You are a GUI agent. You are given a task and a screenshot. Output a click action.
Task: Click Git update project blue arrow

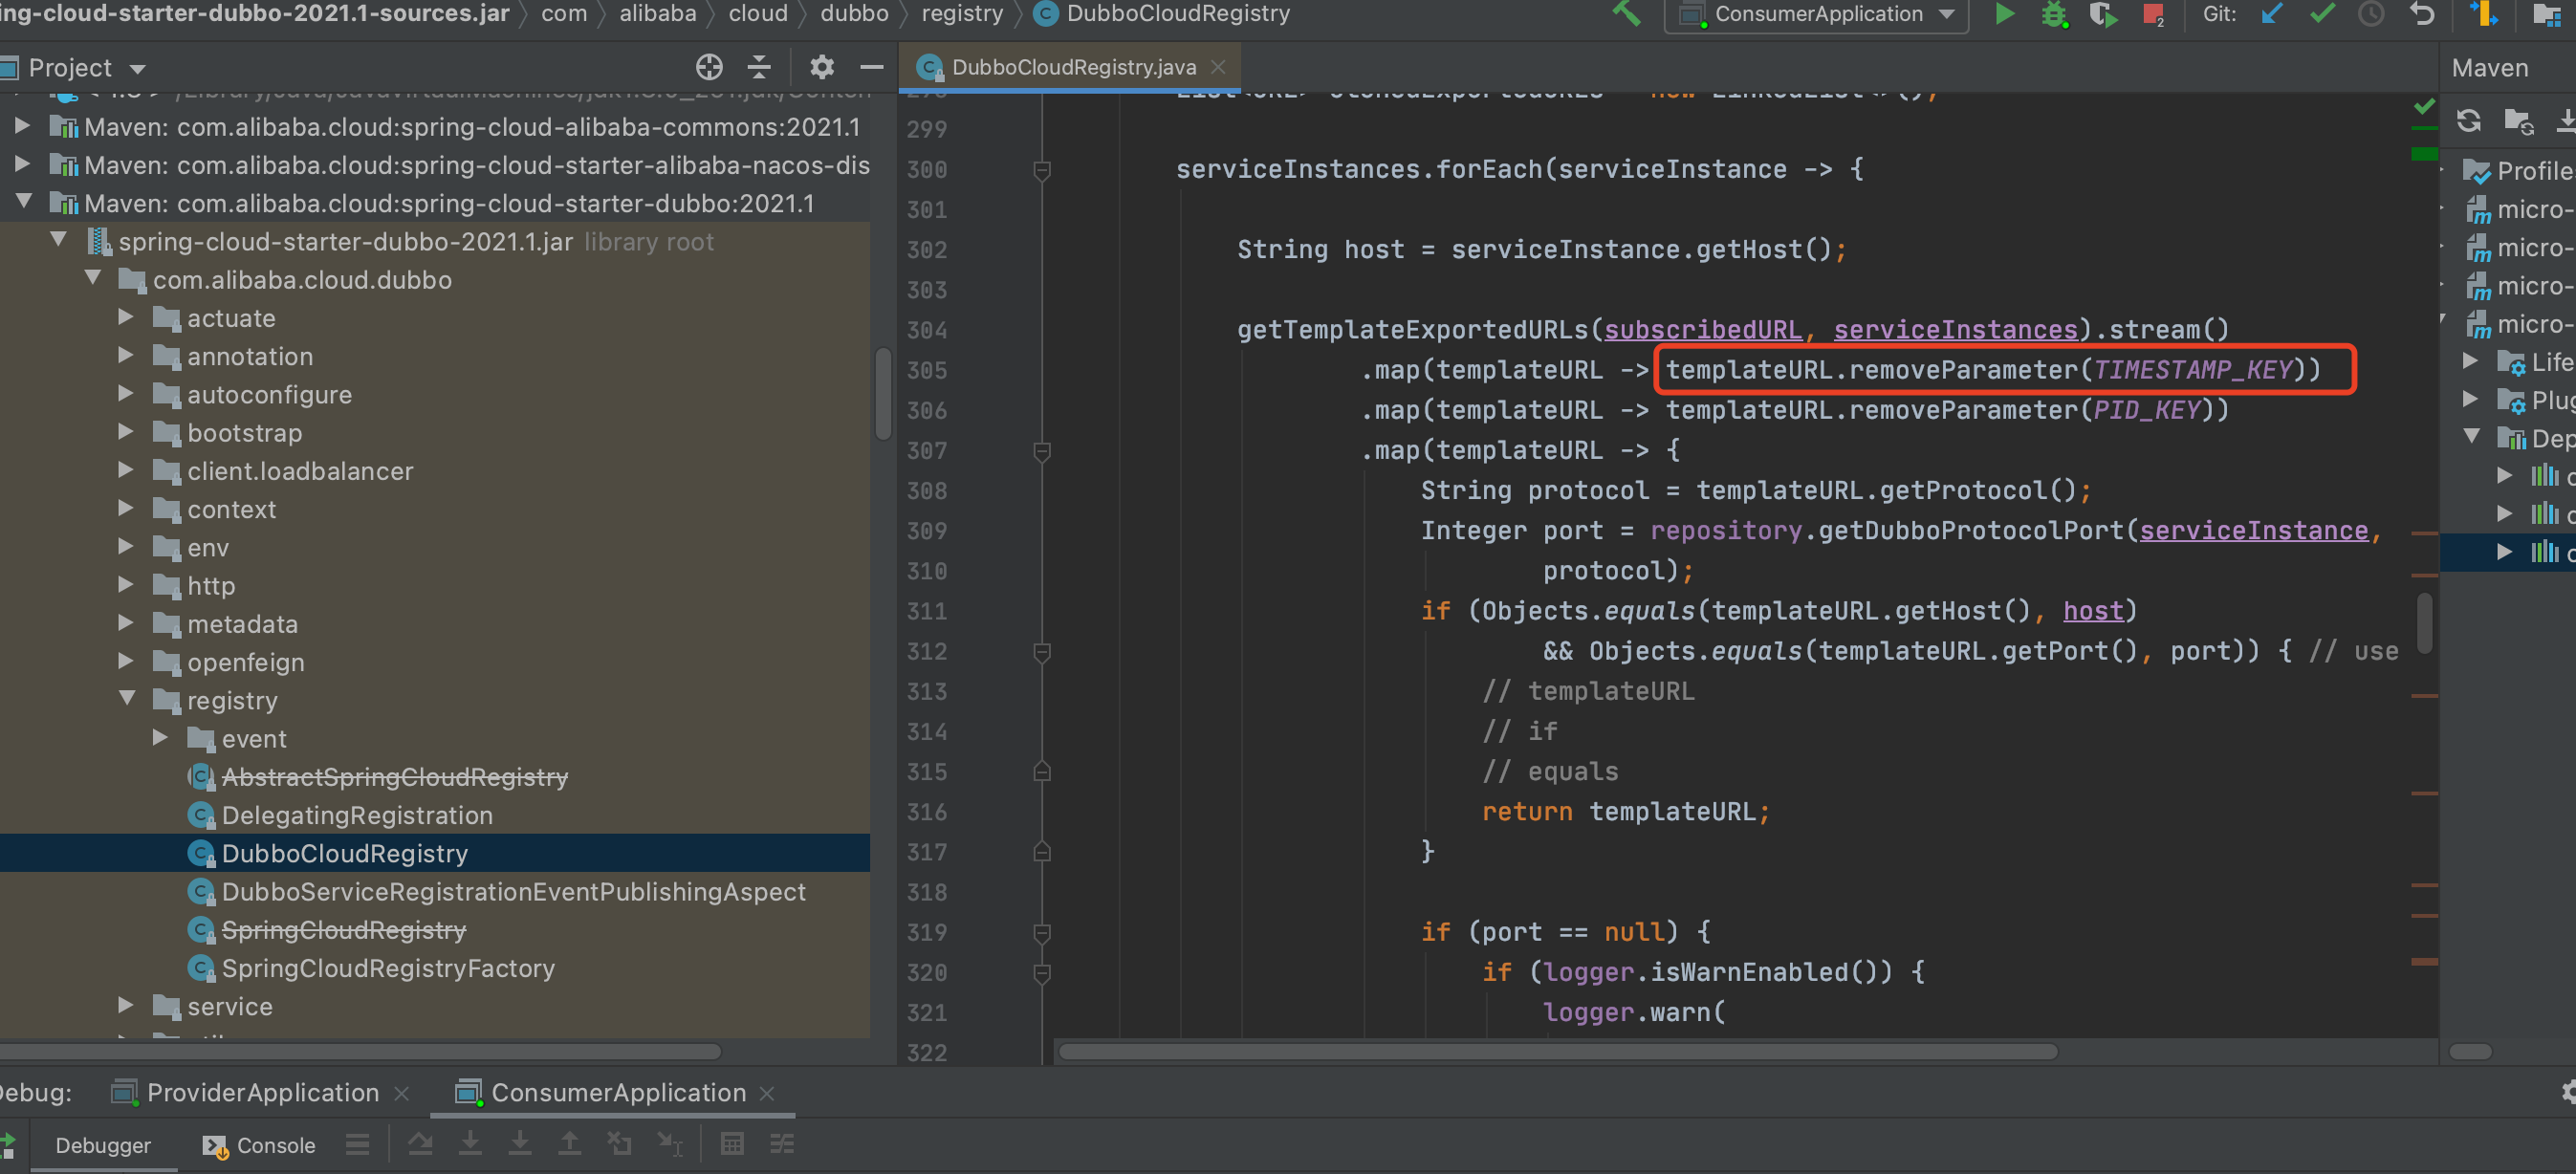2272,14
